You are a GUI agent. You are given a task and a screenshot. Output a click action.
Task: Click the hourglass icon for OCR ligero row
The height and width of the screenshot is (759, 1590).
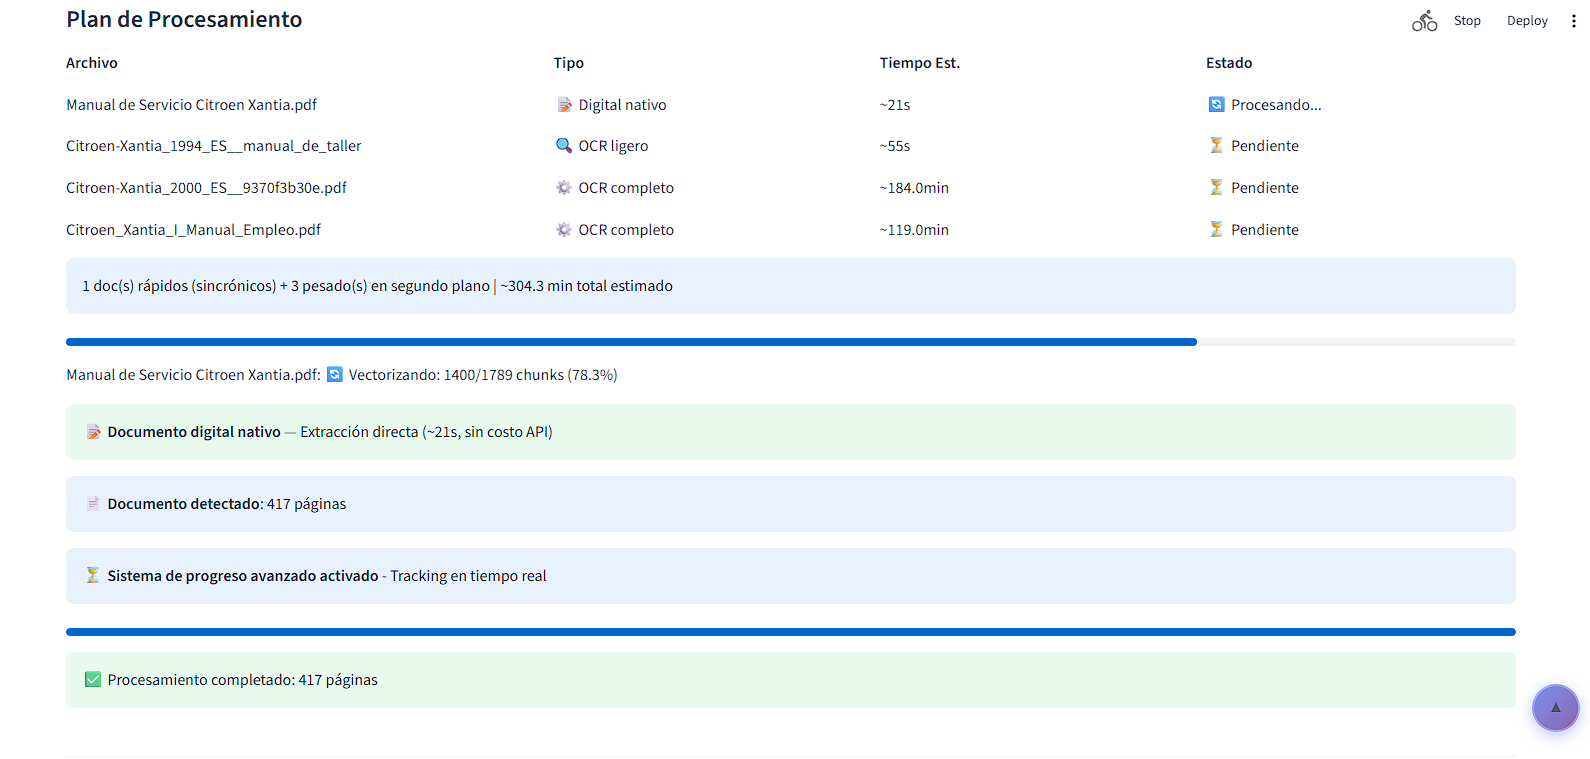[x=1216, y=146]
